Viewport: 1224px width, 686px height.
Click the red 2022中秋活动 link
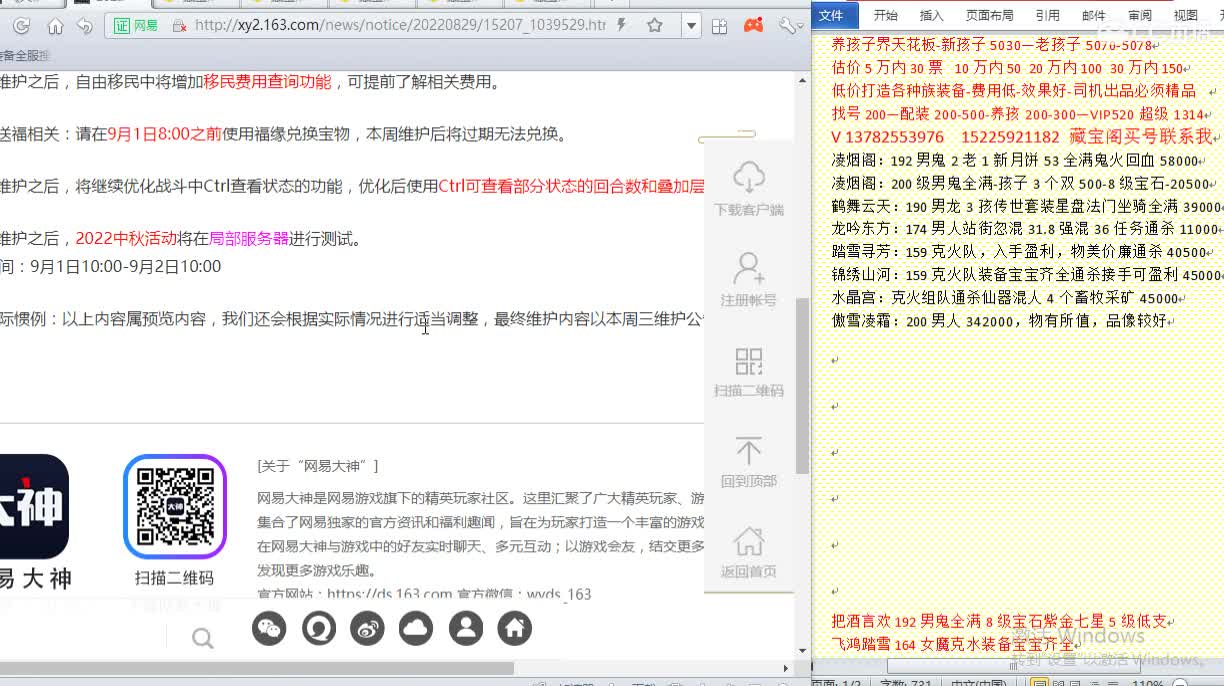tap(126, 238)
